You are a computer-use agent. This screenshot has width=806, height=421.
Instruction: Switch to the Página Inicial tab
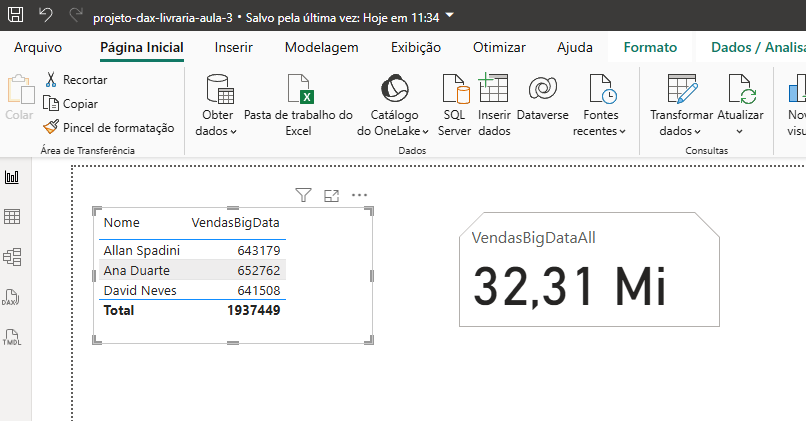click(142, 47)
